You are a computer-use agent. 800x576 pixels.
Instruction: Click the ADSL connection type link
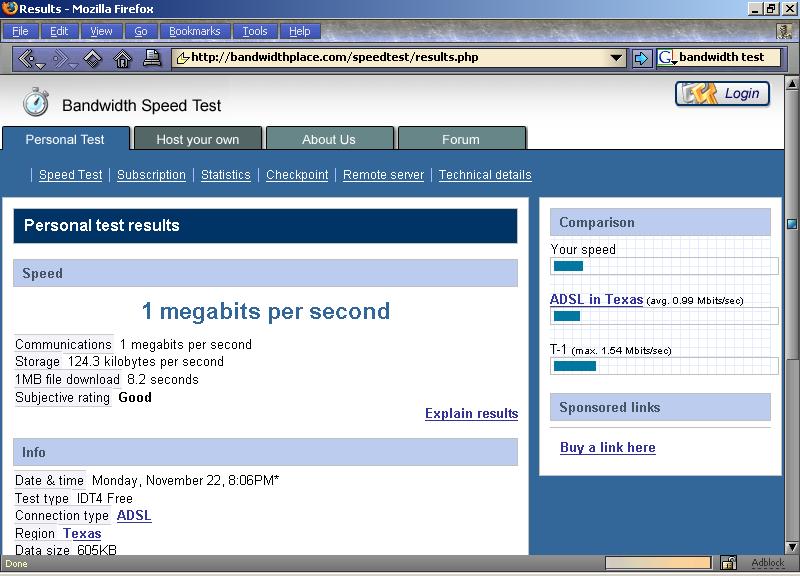click(x=134, y=515)
